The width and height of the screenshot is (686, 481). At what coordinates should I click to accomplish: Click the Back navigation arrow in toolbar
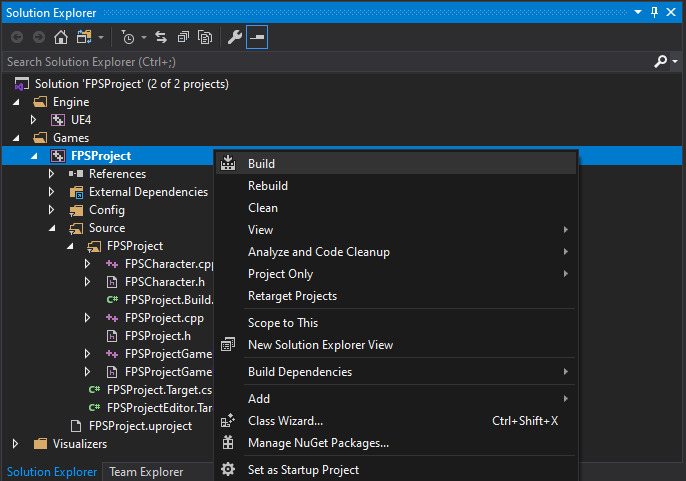pyautogui.click(x=17, y=37)
